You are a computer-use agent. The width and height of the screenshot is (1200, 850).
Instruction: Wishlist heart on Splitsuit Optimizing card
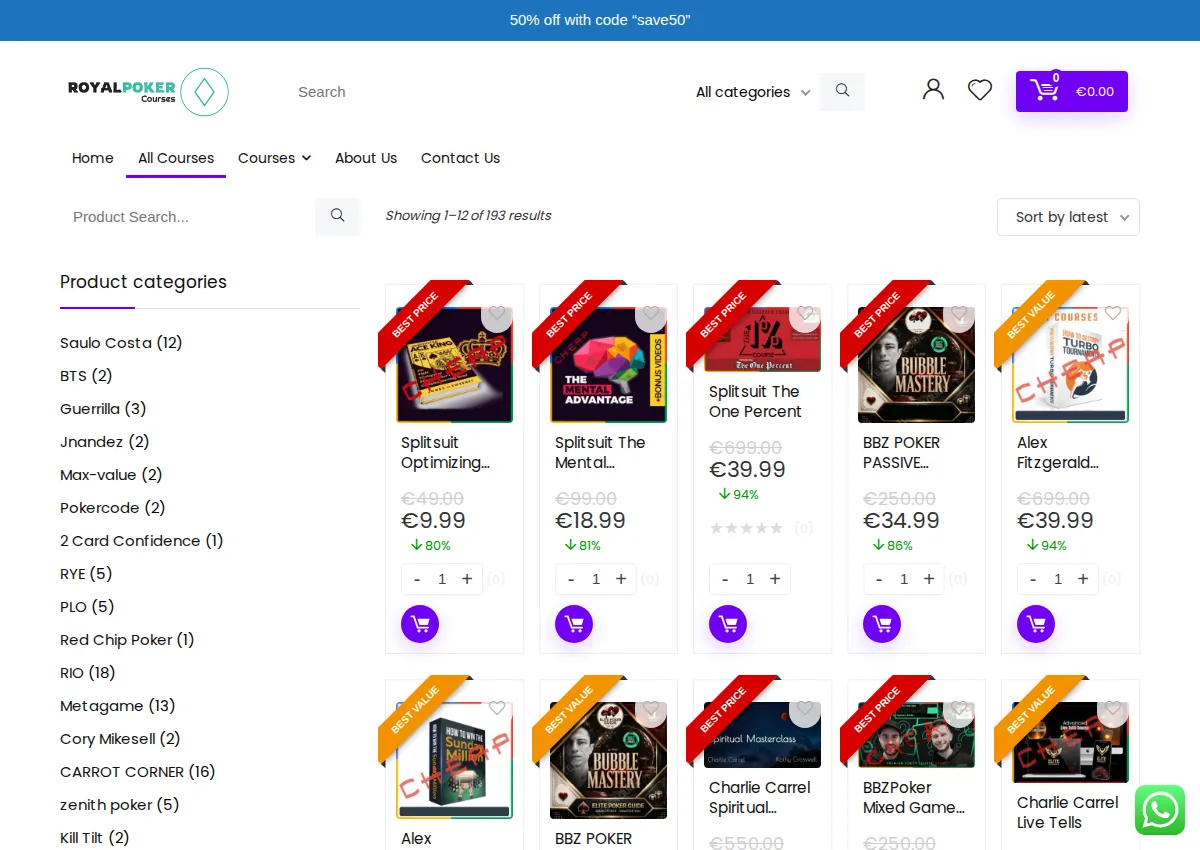pyautogui.click(x=497, y=314)
